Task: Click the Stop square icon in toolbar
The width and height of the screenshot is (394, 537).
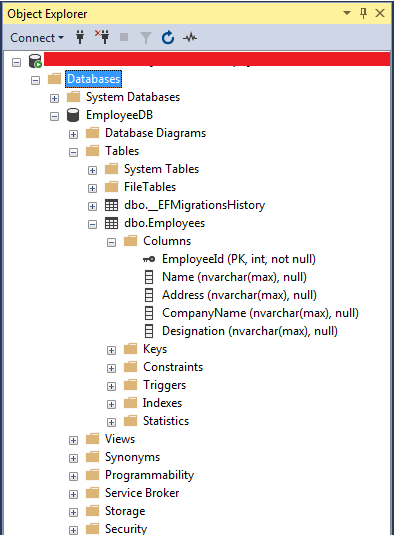Action: pos(124,37)
